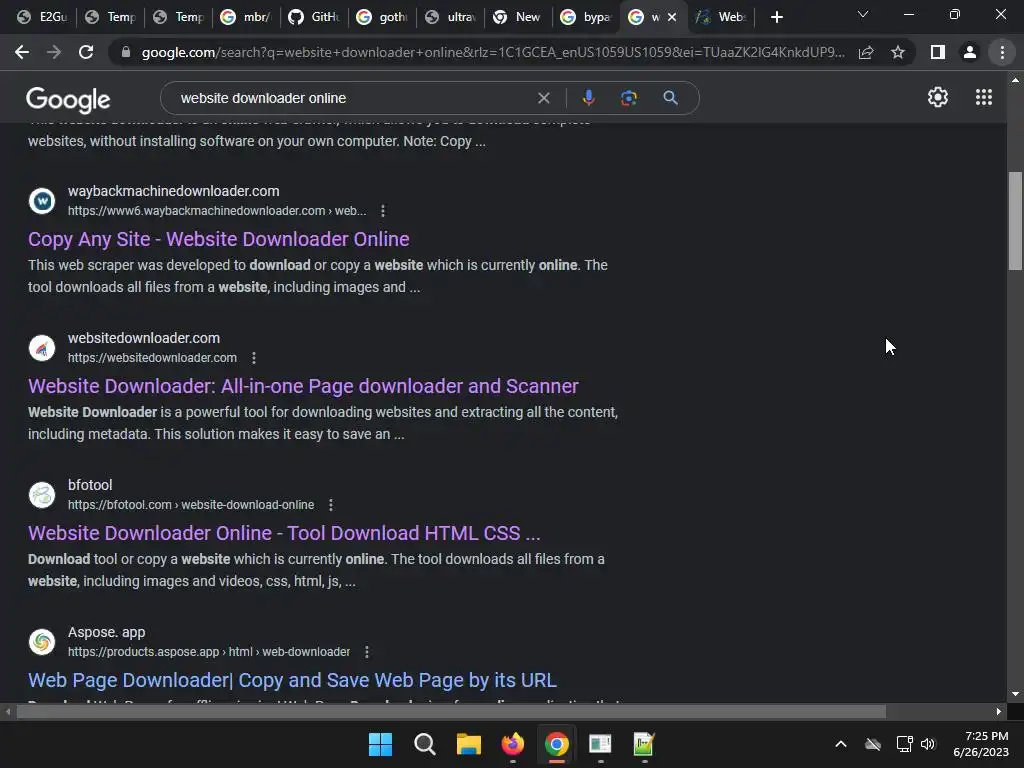
Task: Switch to the bypa tab
Action: click(586, 17)
